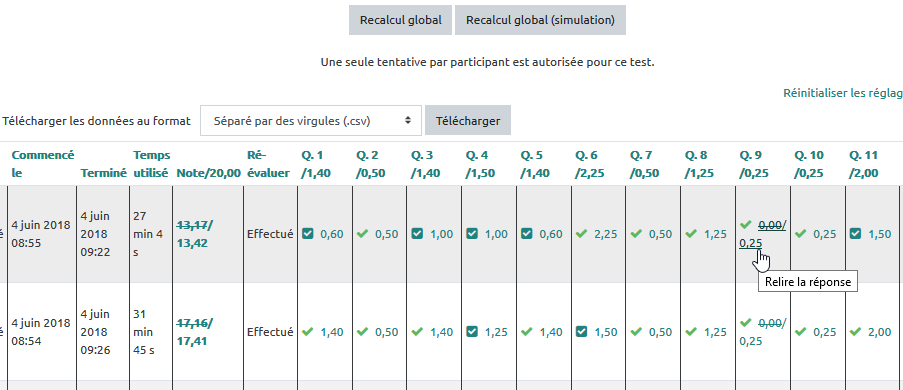Click the Télécharger button

[x=468, y=120]
